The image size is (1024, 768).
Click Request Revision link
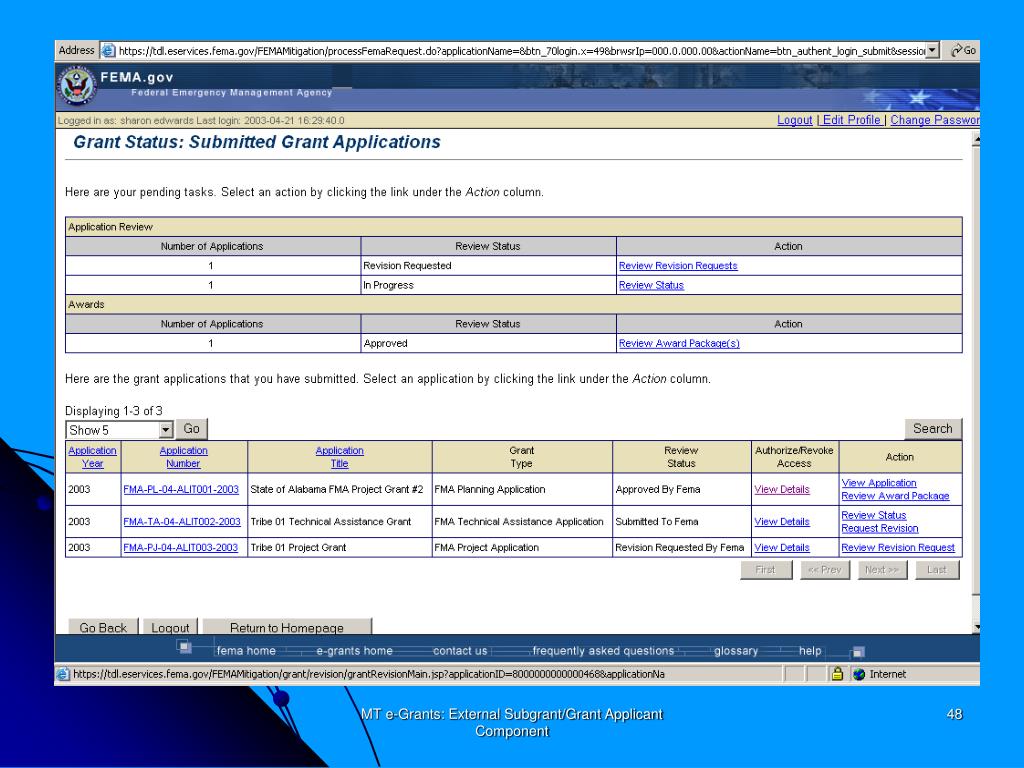(x=880, y=528)
